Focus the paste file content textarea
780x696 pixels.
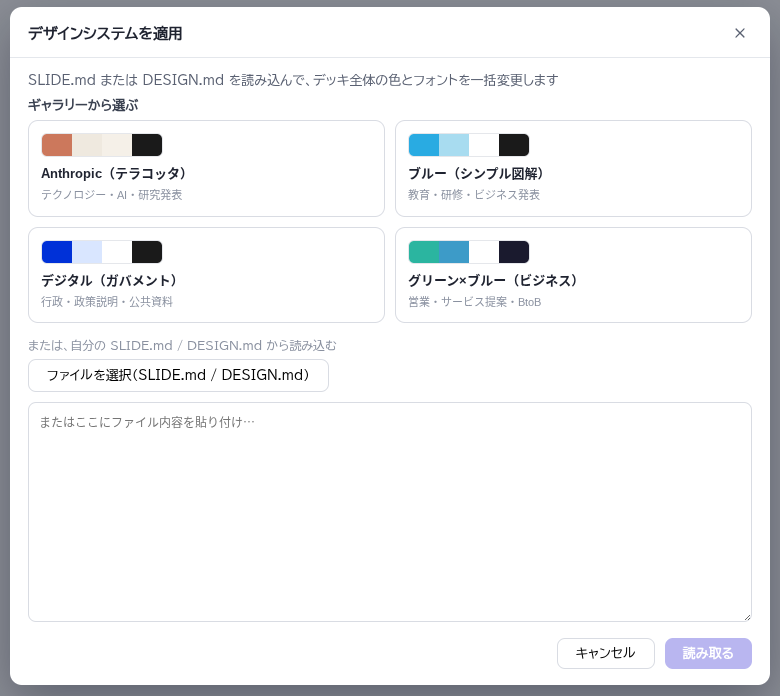click(390, 512)
